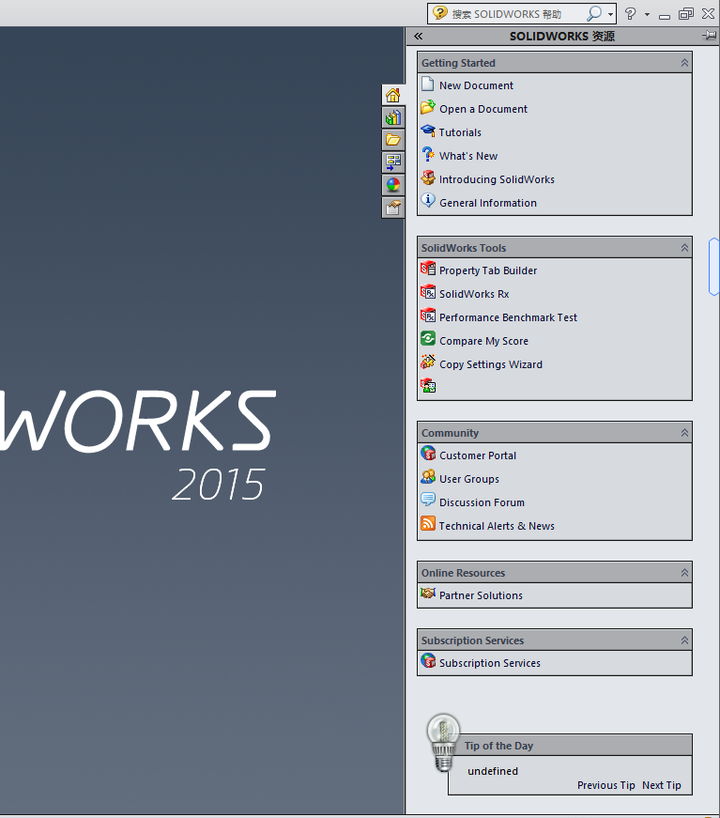Click the Discussion Forum speech bubble icon
The width and height of the screenshot is (720, 818).
(x=428, y=500)
